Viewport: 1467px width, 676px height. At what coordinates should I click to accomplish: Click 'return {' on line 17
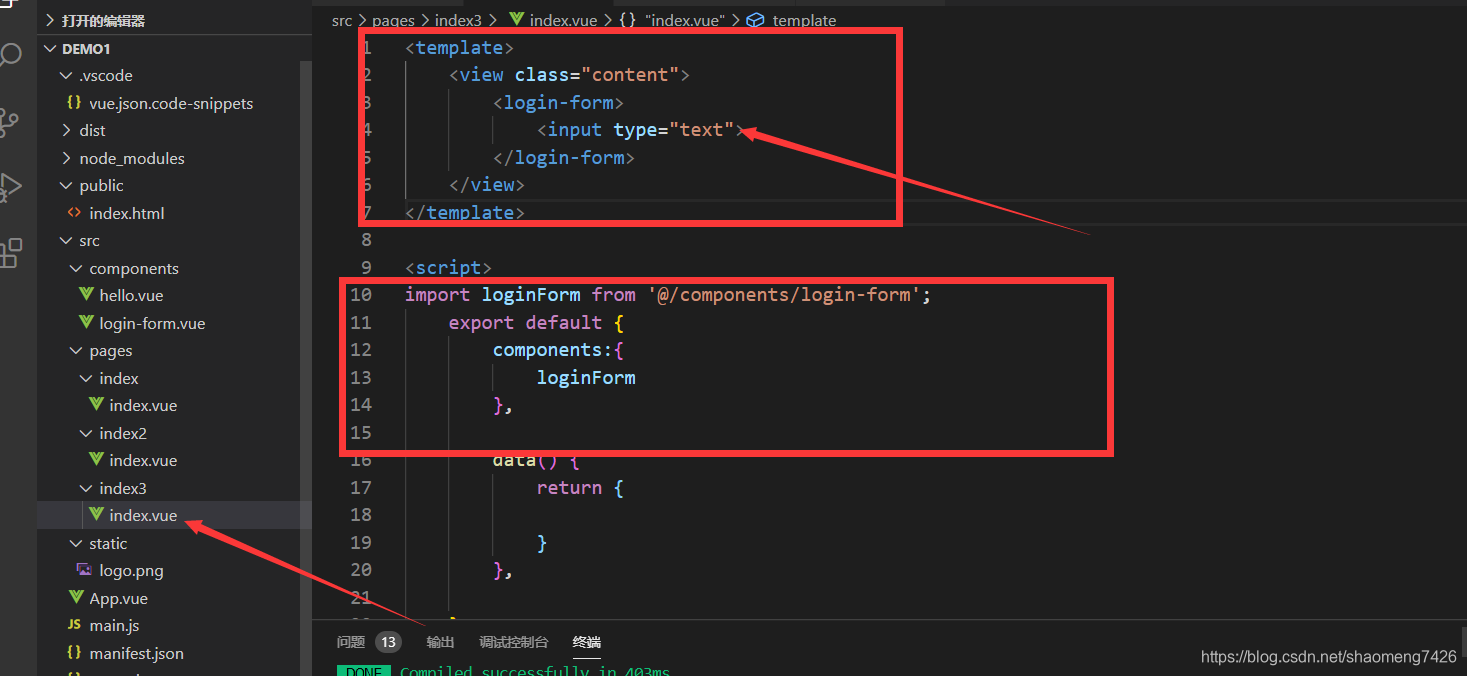[x=580, y=487]
